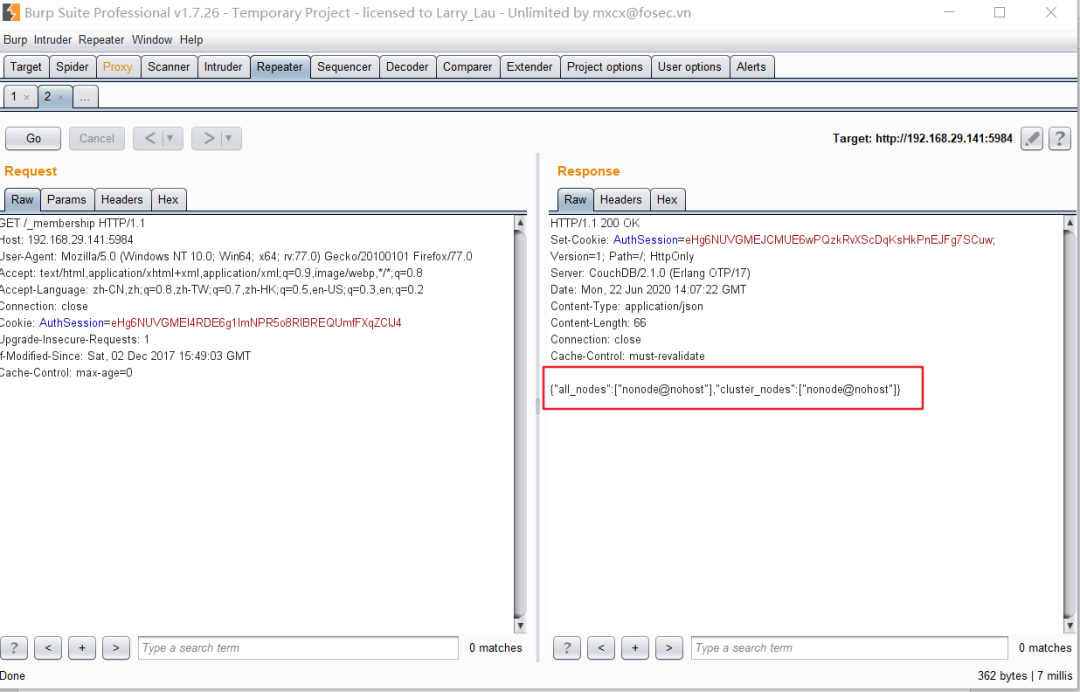Open the Alerts tab
The width and height of the screenshot is (1080, 692).
[751, 67]
